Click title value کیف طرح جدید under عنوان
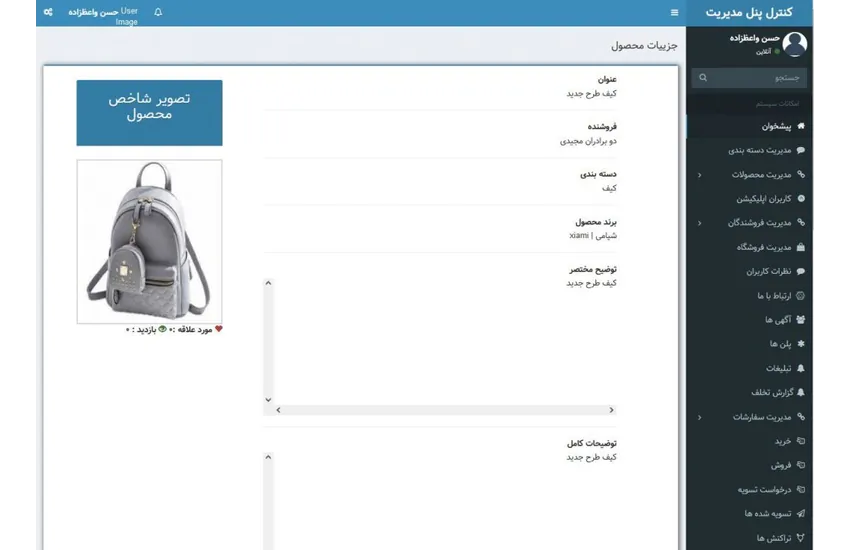Screen dimensions: 850x550 tap(591, 93)
